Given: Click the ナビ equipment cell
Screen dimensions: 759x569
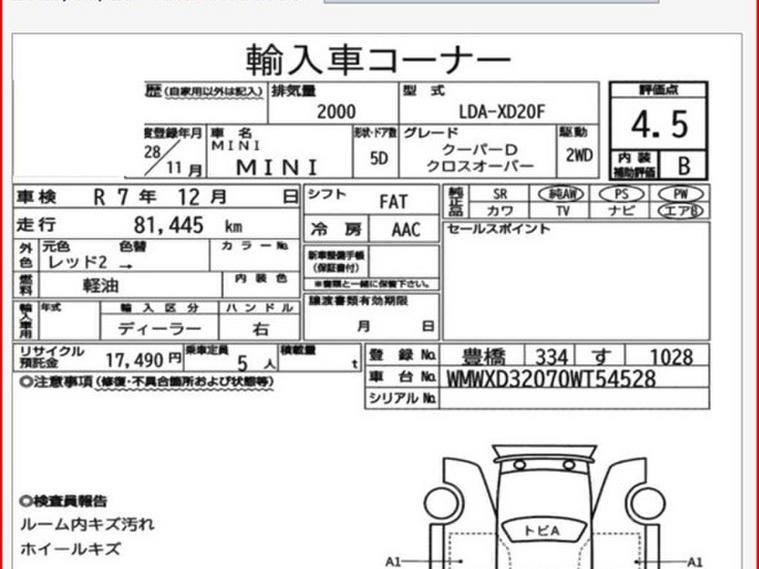Looking at the screenshot, I should coord(621,211).
